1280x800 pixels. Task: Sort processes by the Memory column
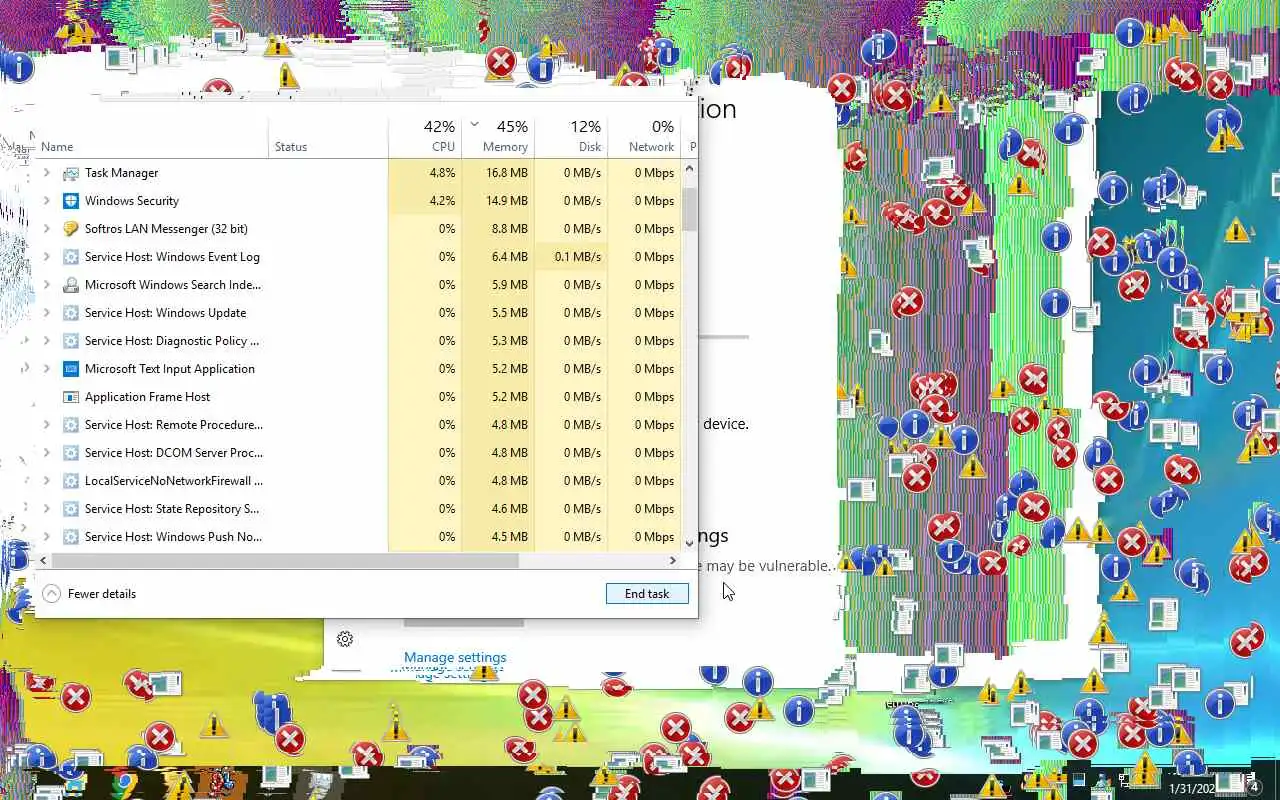(x=498, y=137)
